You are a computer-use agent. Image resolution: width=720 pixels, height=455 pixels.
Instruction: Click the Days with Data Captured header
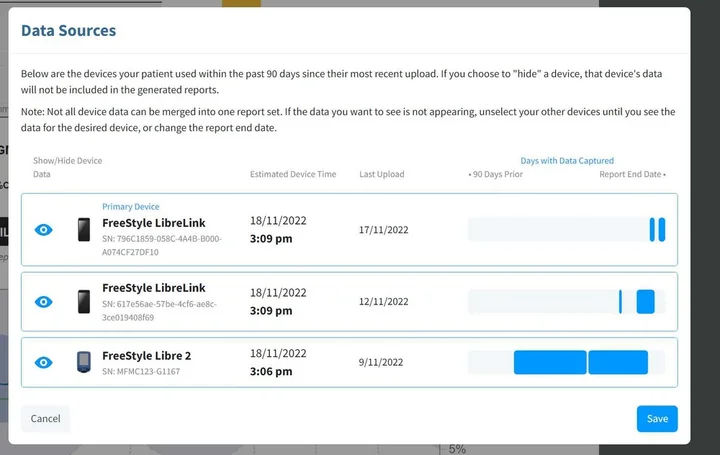point(567,160)
